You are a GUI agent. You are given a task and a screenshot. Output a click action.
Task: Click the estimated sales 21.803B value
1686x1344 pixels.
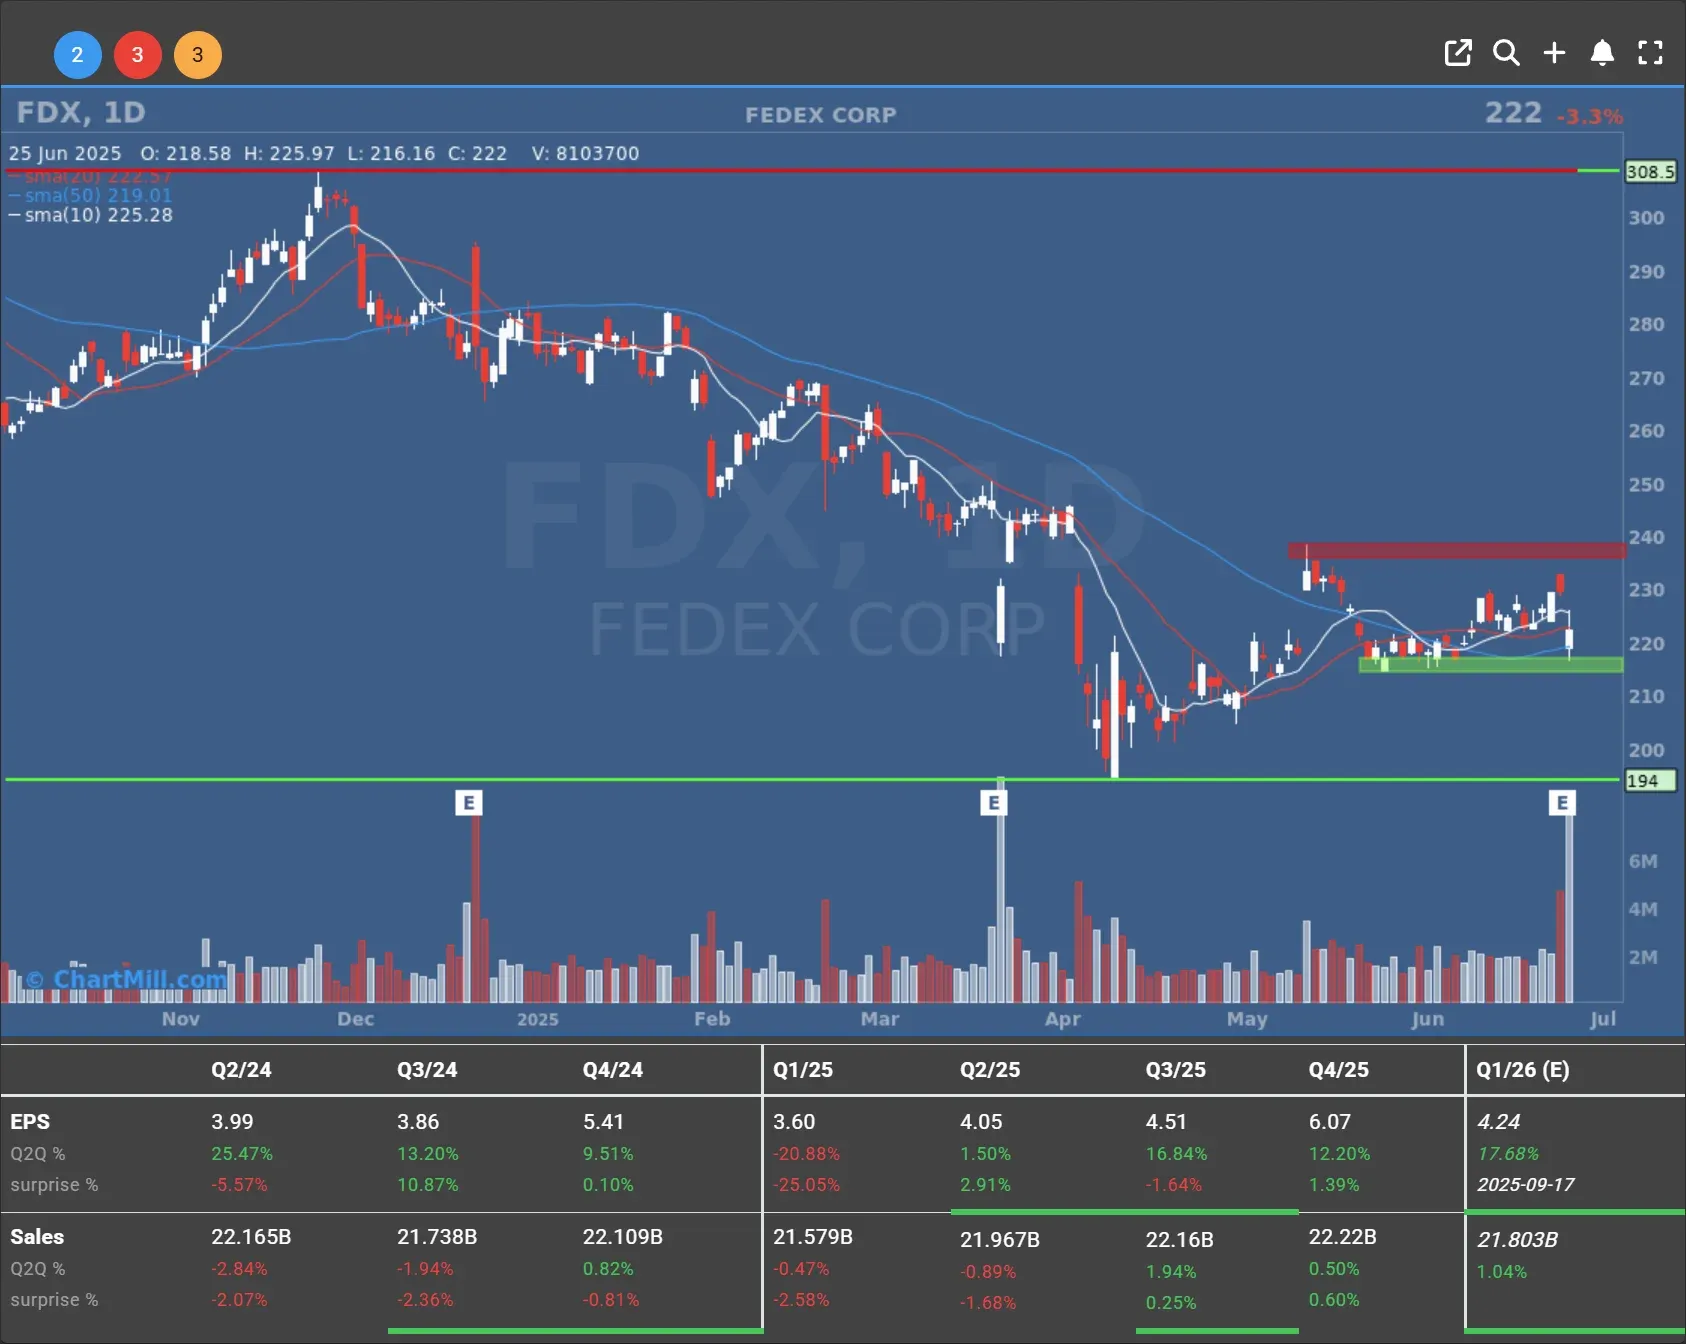[1518, 1240]
